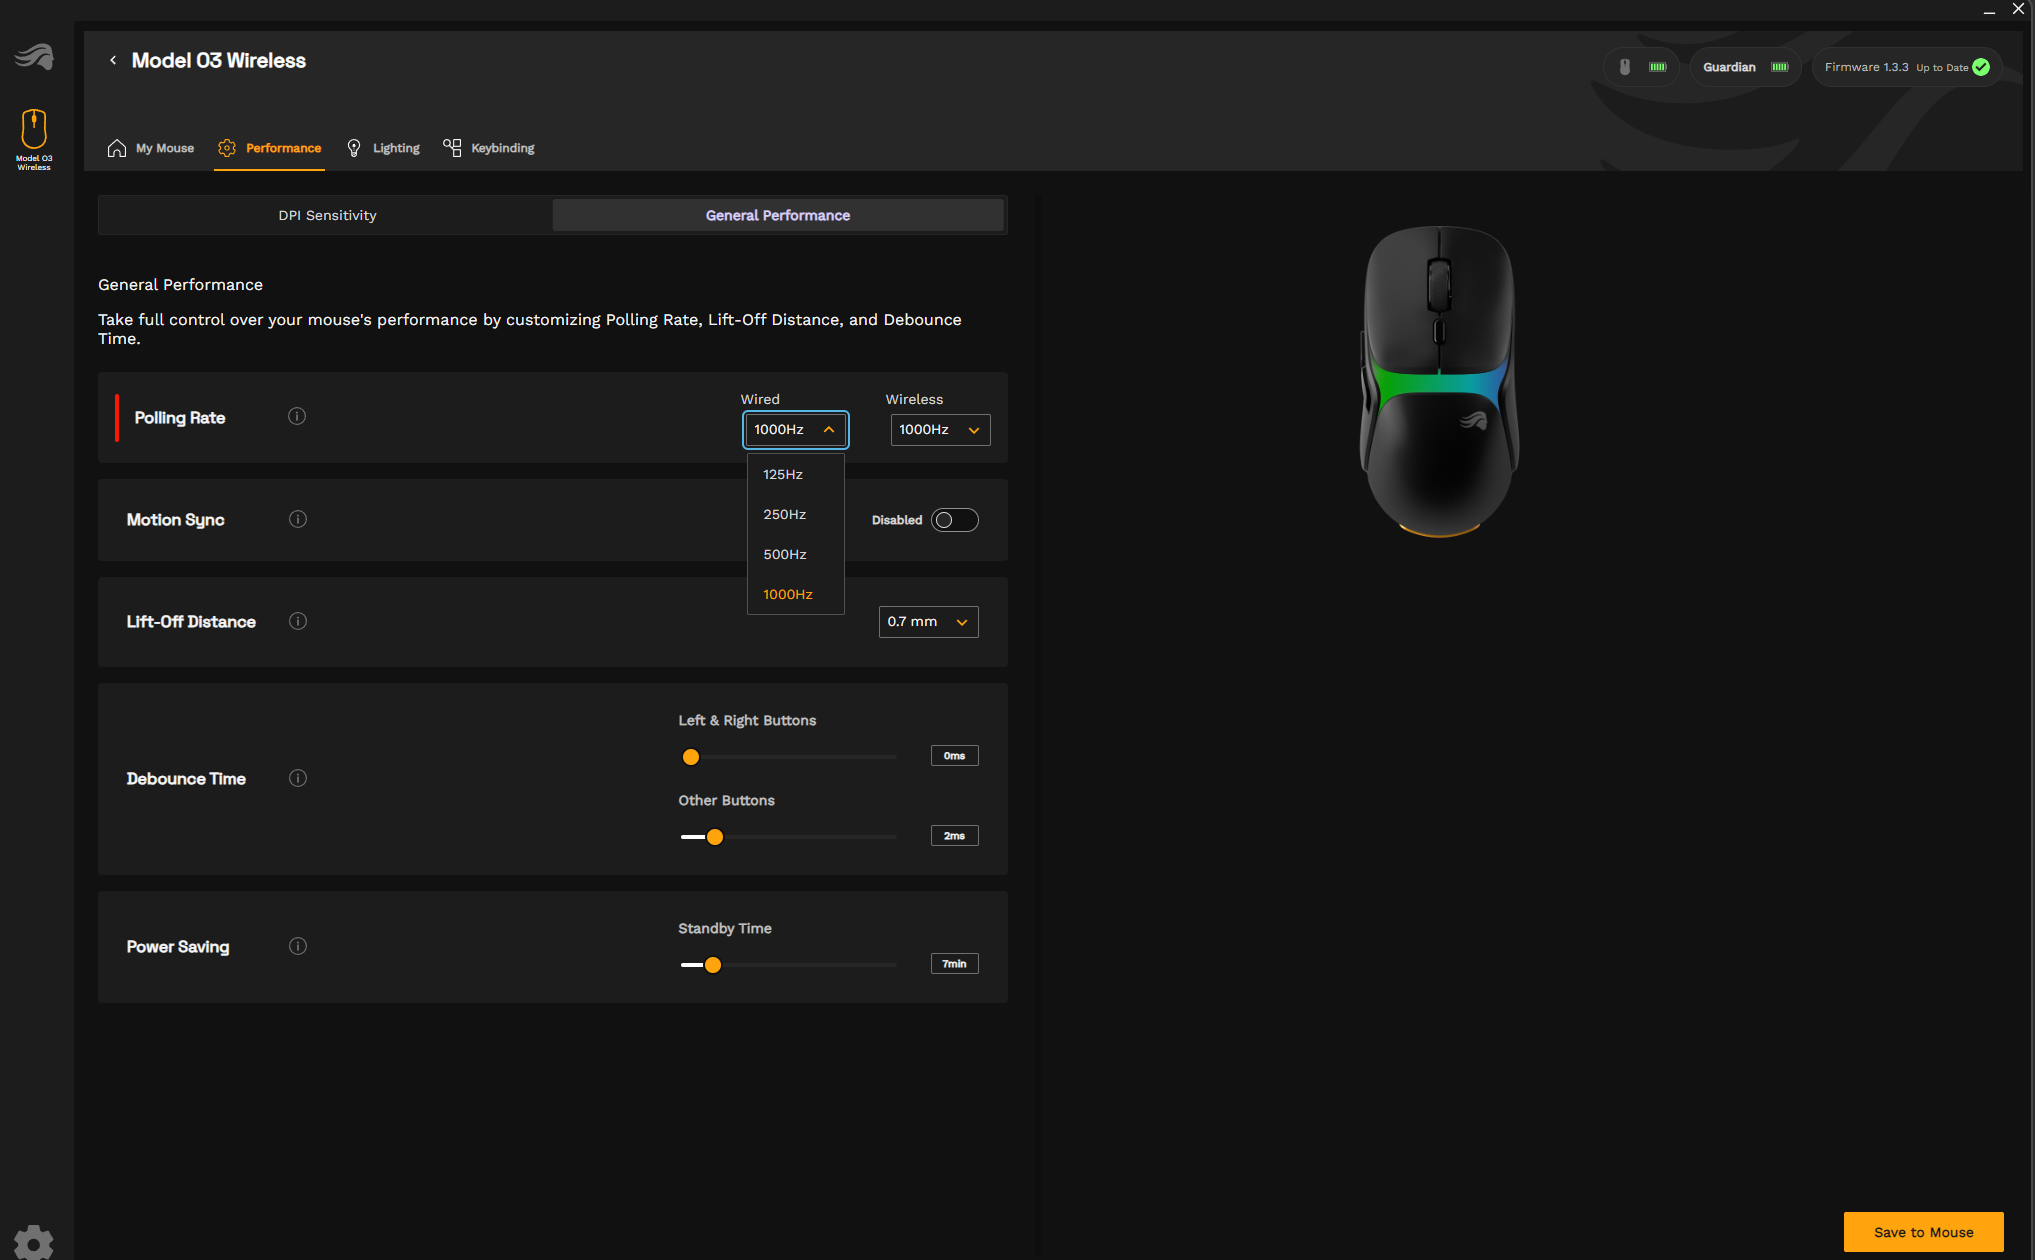Click Motion Sync info icon
The image size is (2035, 1260).
[298, 519]
